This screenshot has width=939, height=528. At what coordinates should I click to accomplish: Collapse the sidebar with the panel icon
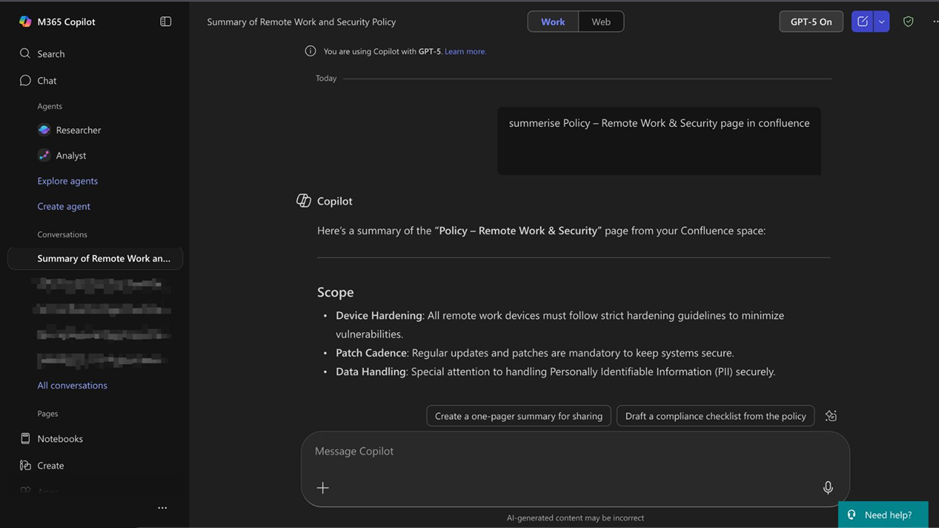point(166,22)
